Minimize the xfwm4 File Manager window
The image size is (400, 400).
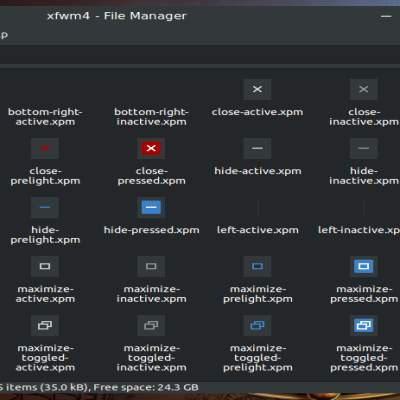386,16
